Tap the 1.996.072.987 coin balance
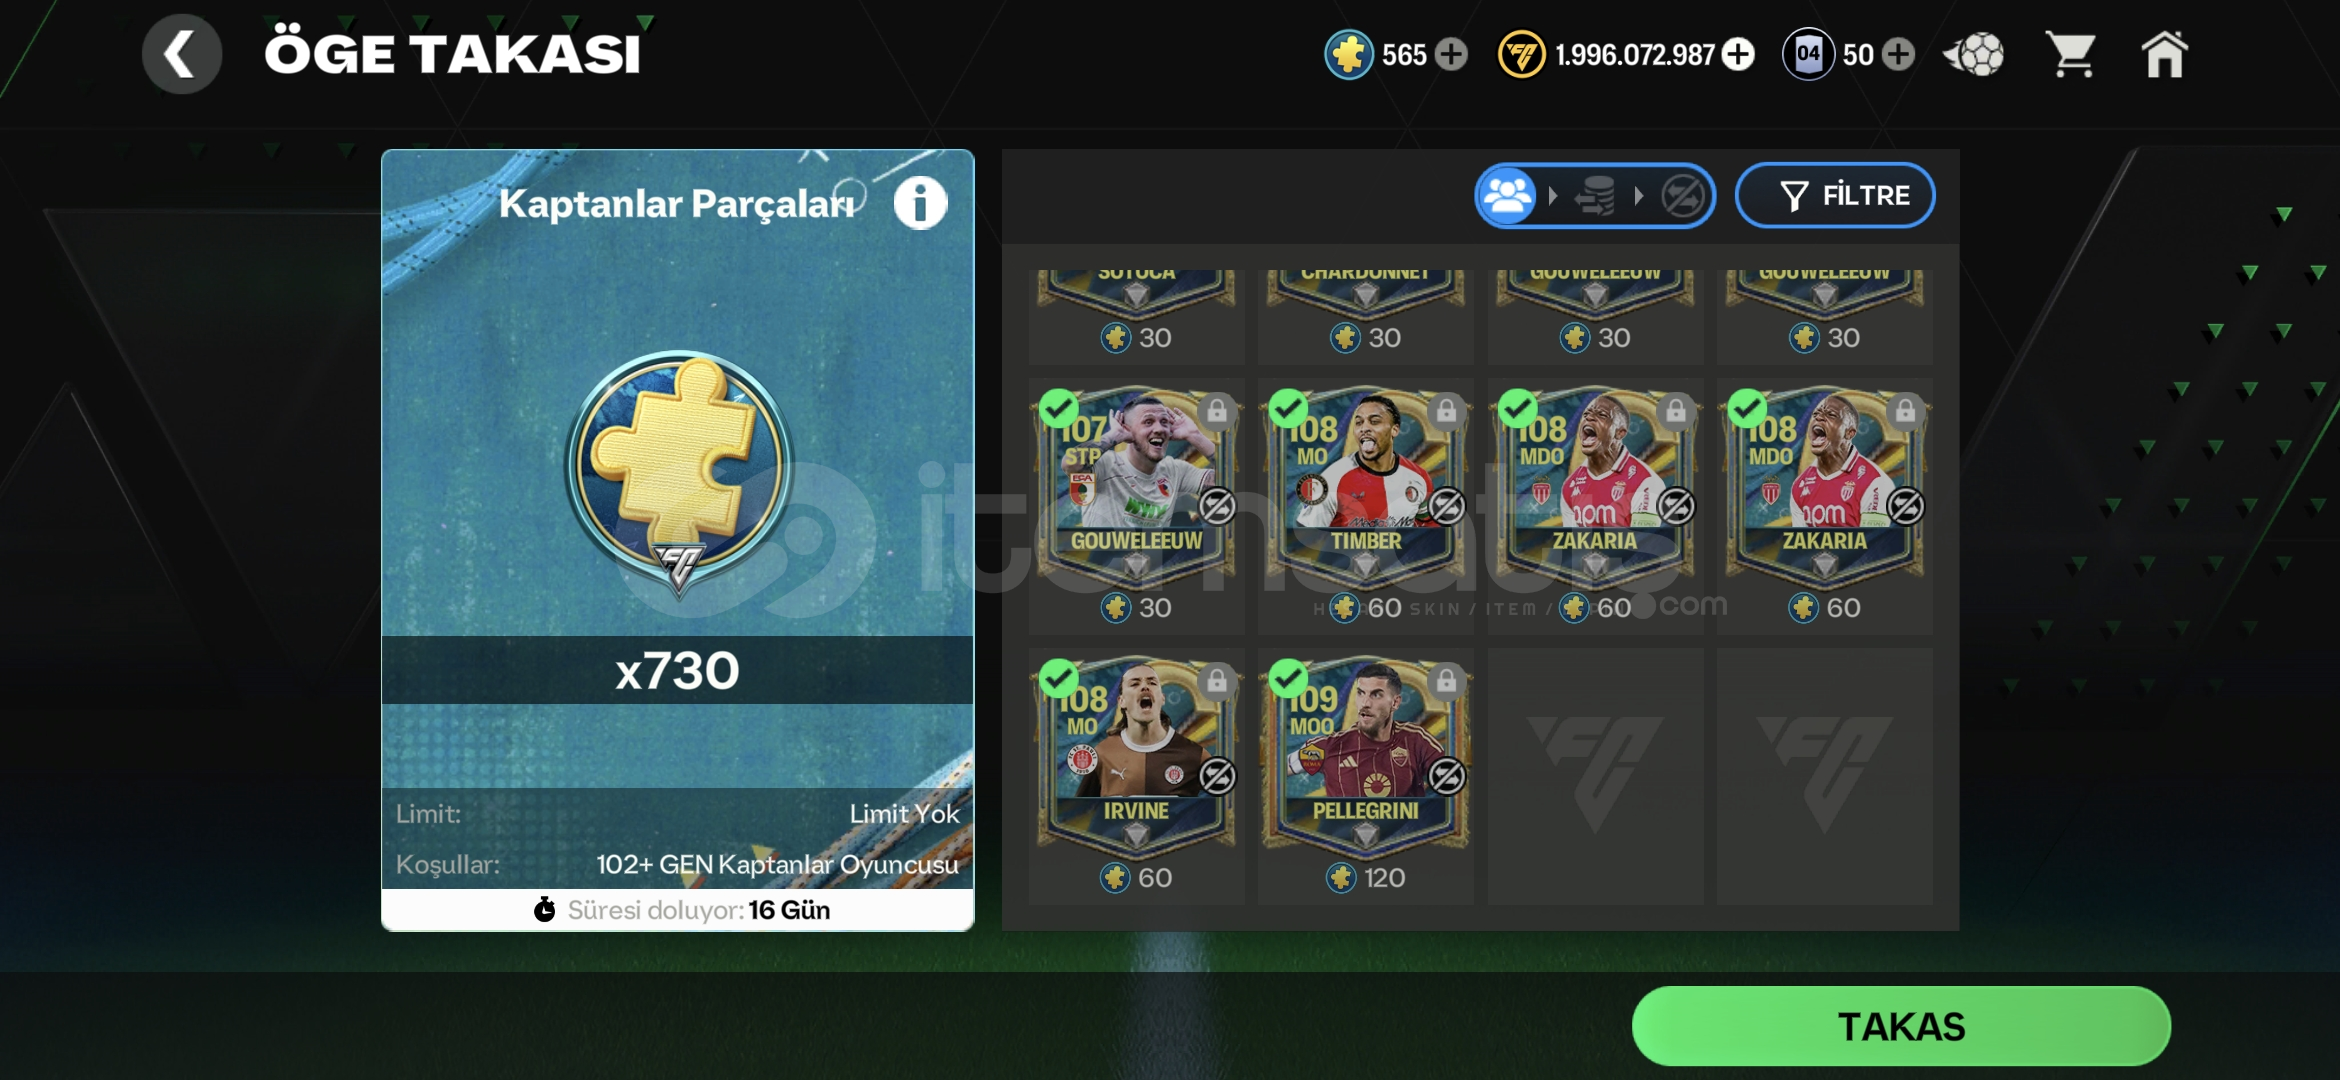Screen dimensions: 2340x1080 (1634, 54)
